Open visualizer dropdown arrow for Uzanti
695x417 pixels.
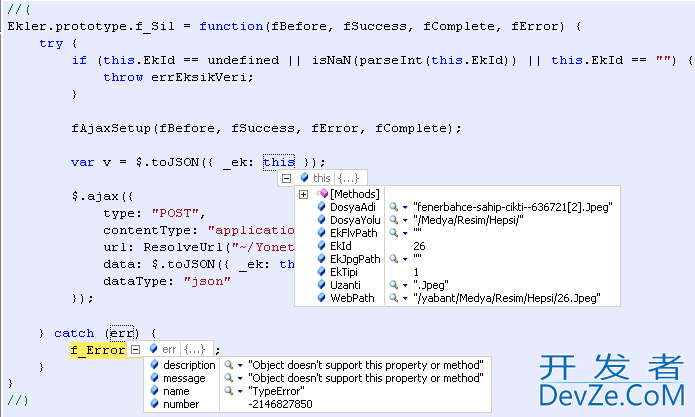tap(405, 285)
